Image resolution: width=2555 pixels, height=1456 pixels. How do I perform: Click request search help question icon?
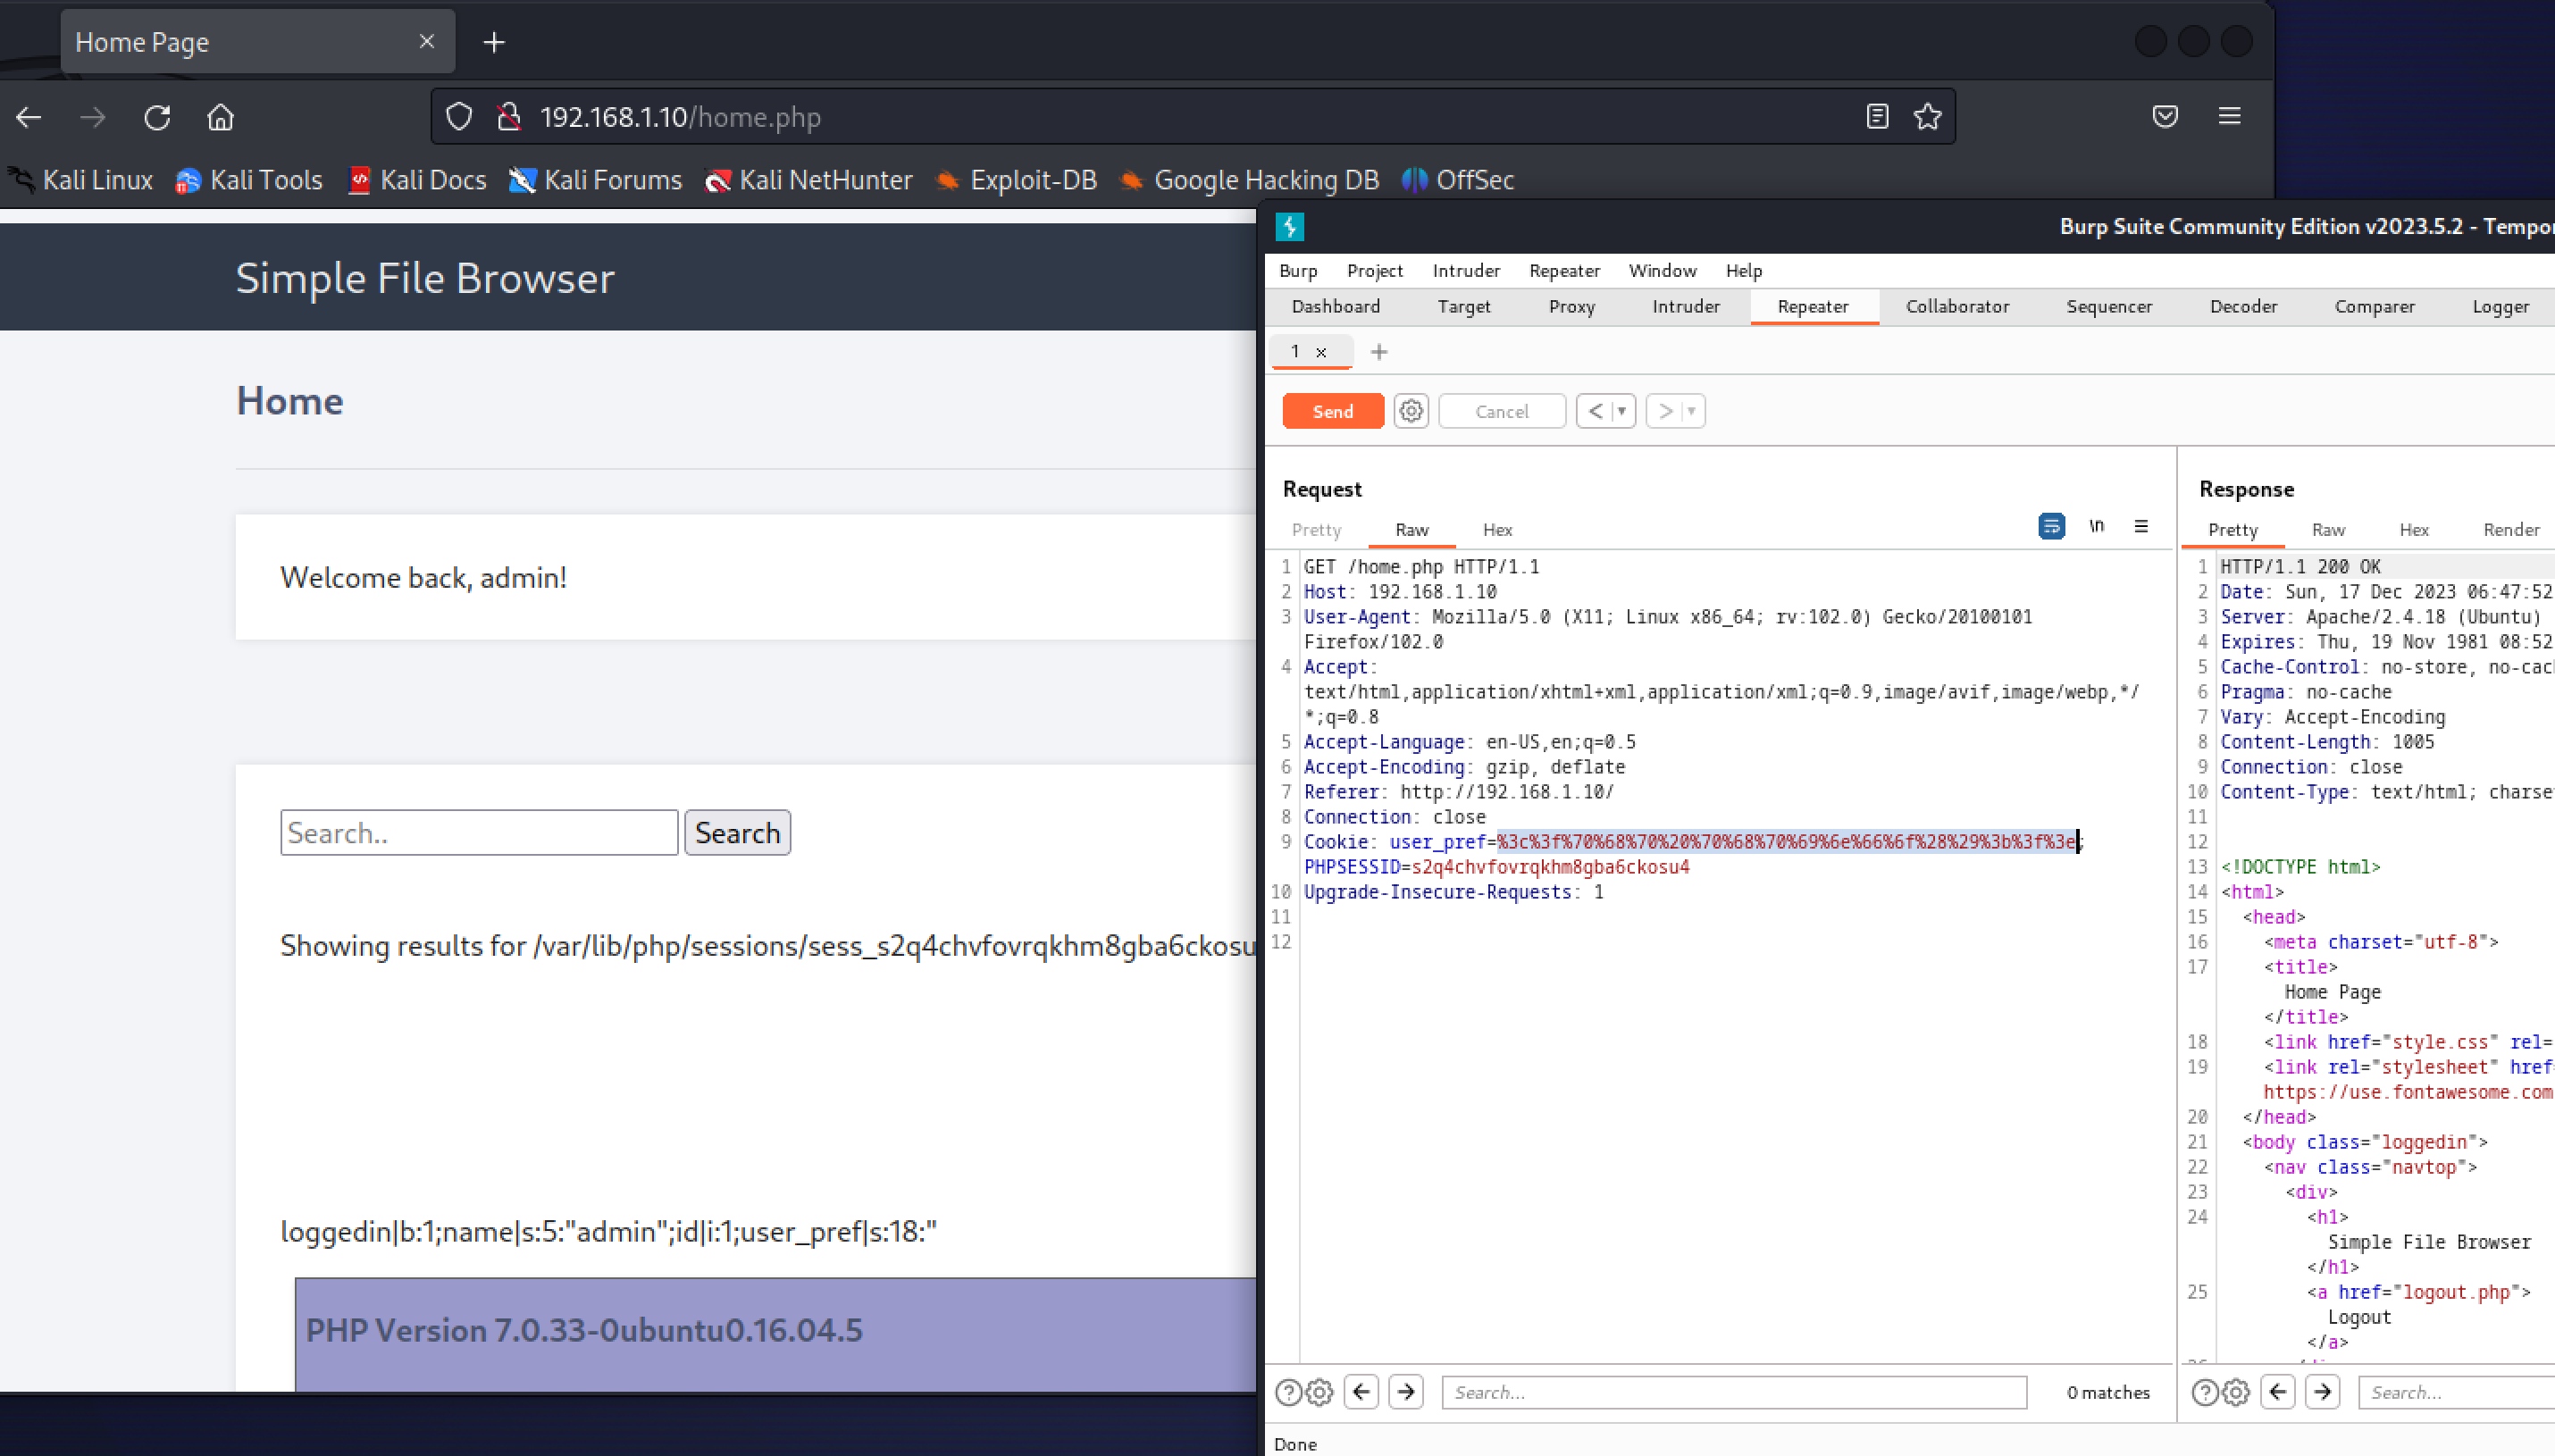[x=1288, y=1392]
